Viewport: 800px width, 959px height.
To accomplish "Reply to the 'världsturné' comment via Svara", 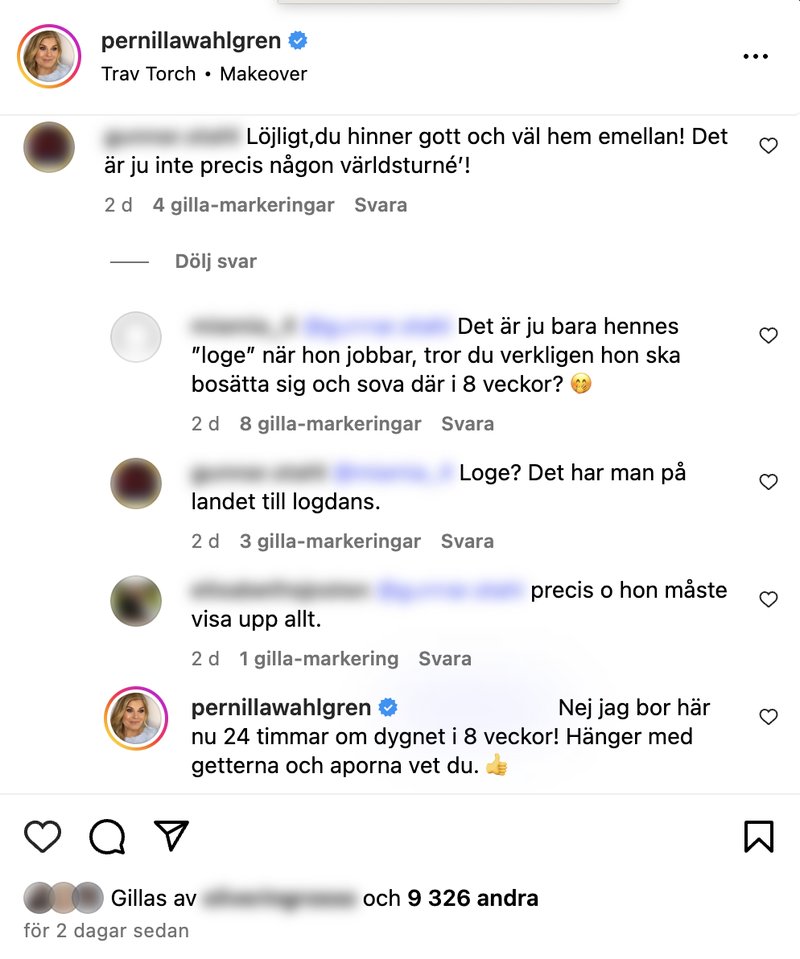I will pyautogui.click(x=380, y=205).
